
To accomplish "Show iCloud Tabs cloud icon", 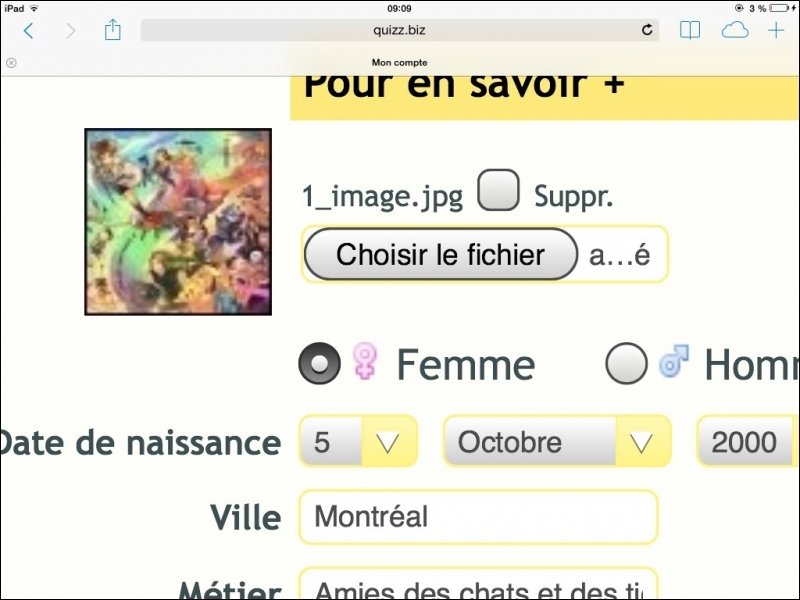I will 735,31.
